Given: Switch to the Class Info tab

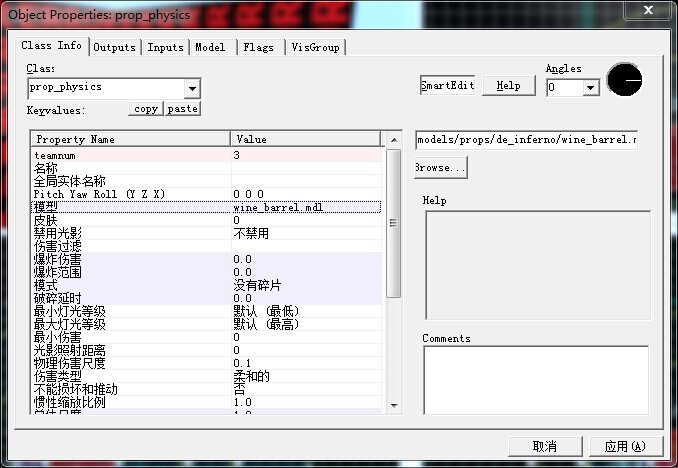Looking at the screenshot, I should 52,46.
